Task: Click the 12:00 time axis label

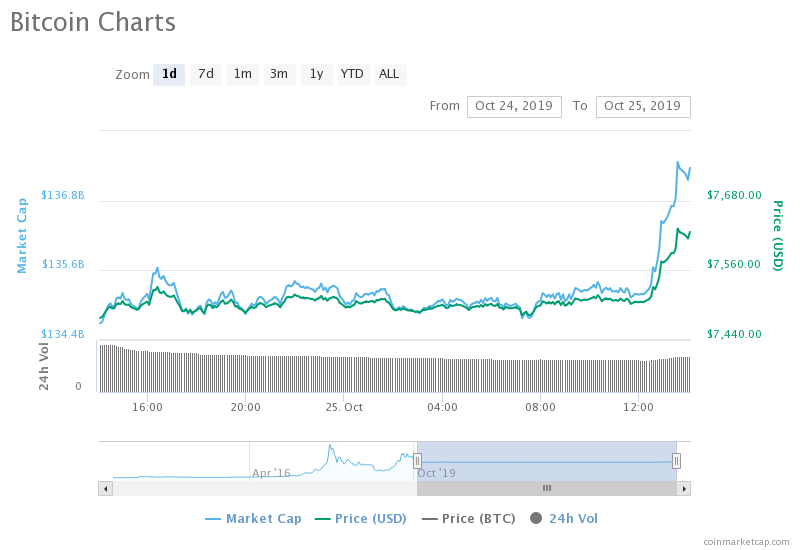Action: (x=638, y=408)
